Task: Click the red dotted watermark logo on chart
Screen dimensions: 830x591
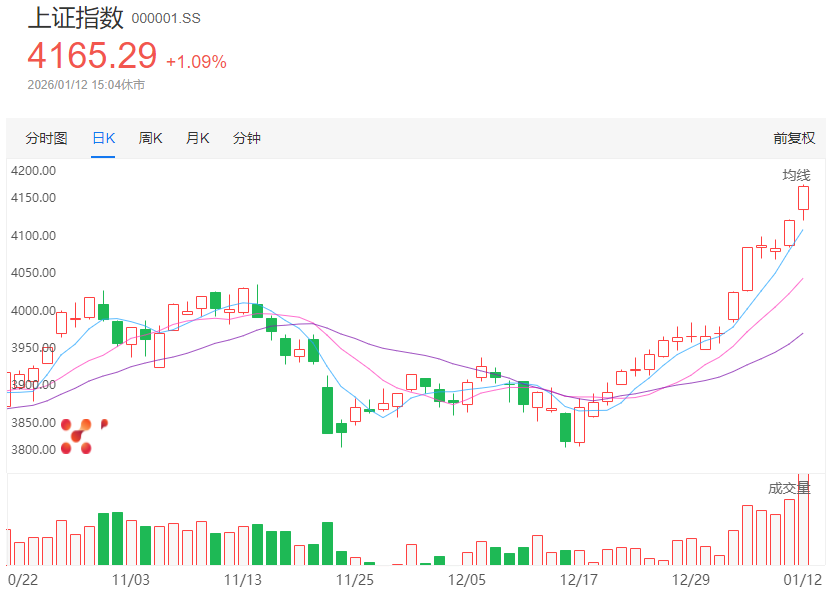Action: 79,436
